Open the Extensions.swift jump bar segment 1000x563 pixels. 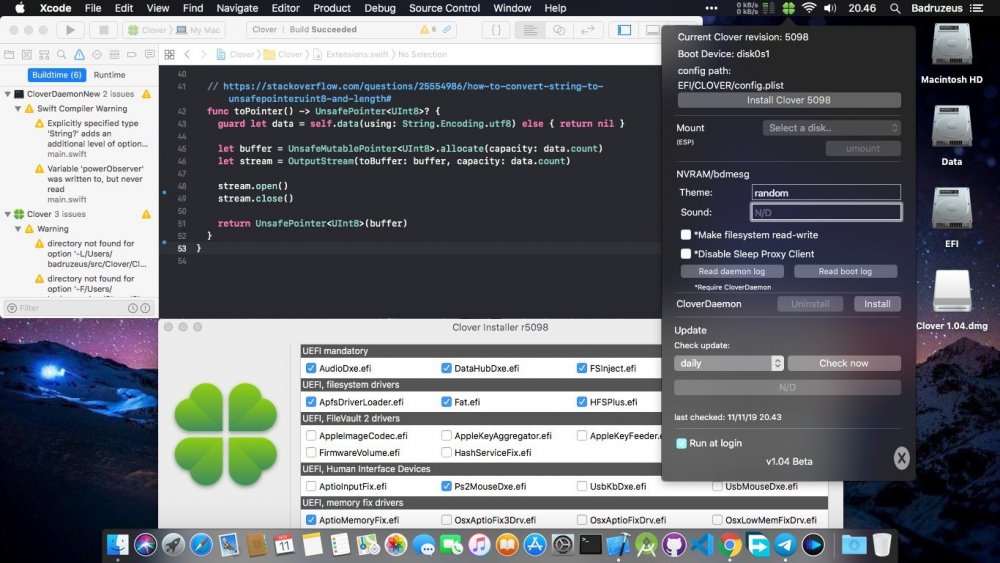pyautogui.click(x=351, y=55)
